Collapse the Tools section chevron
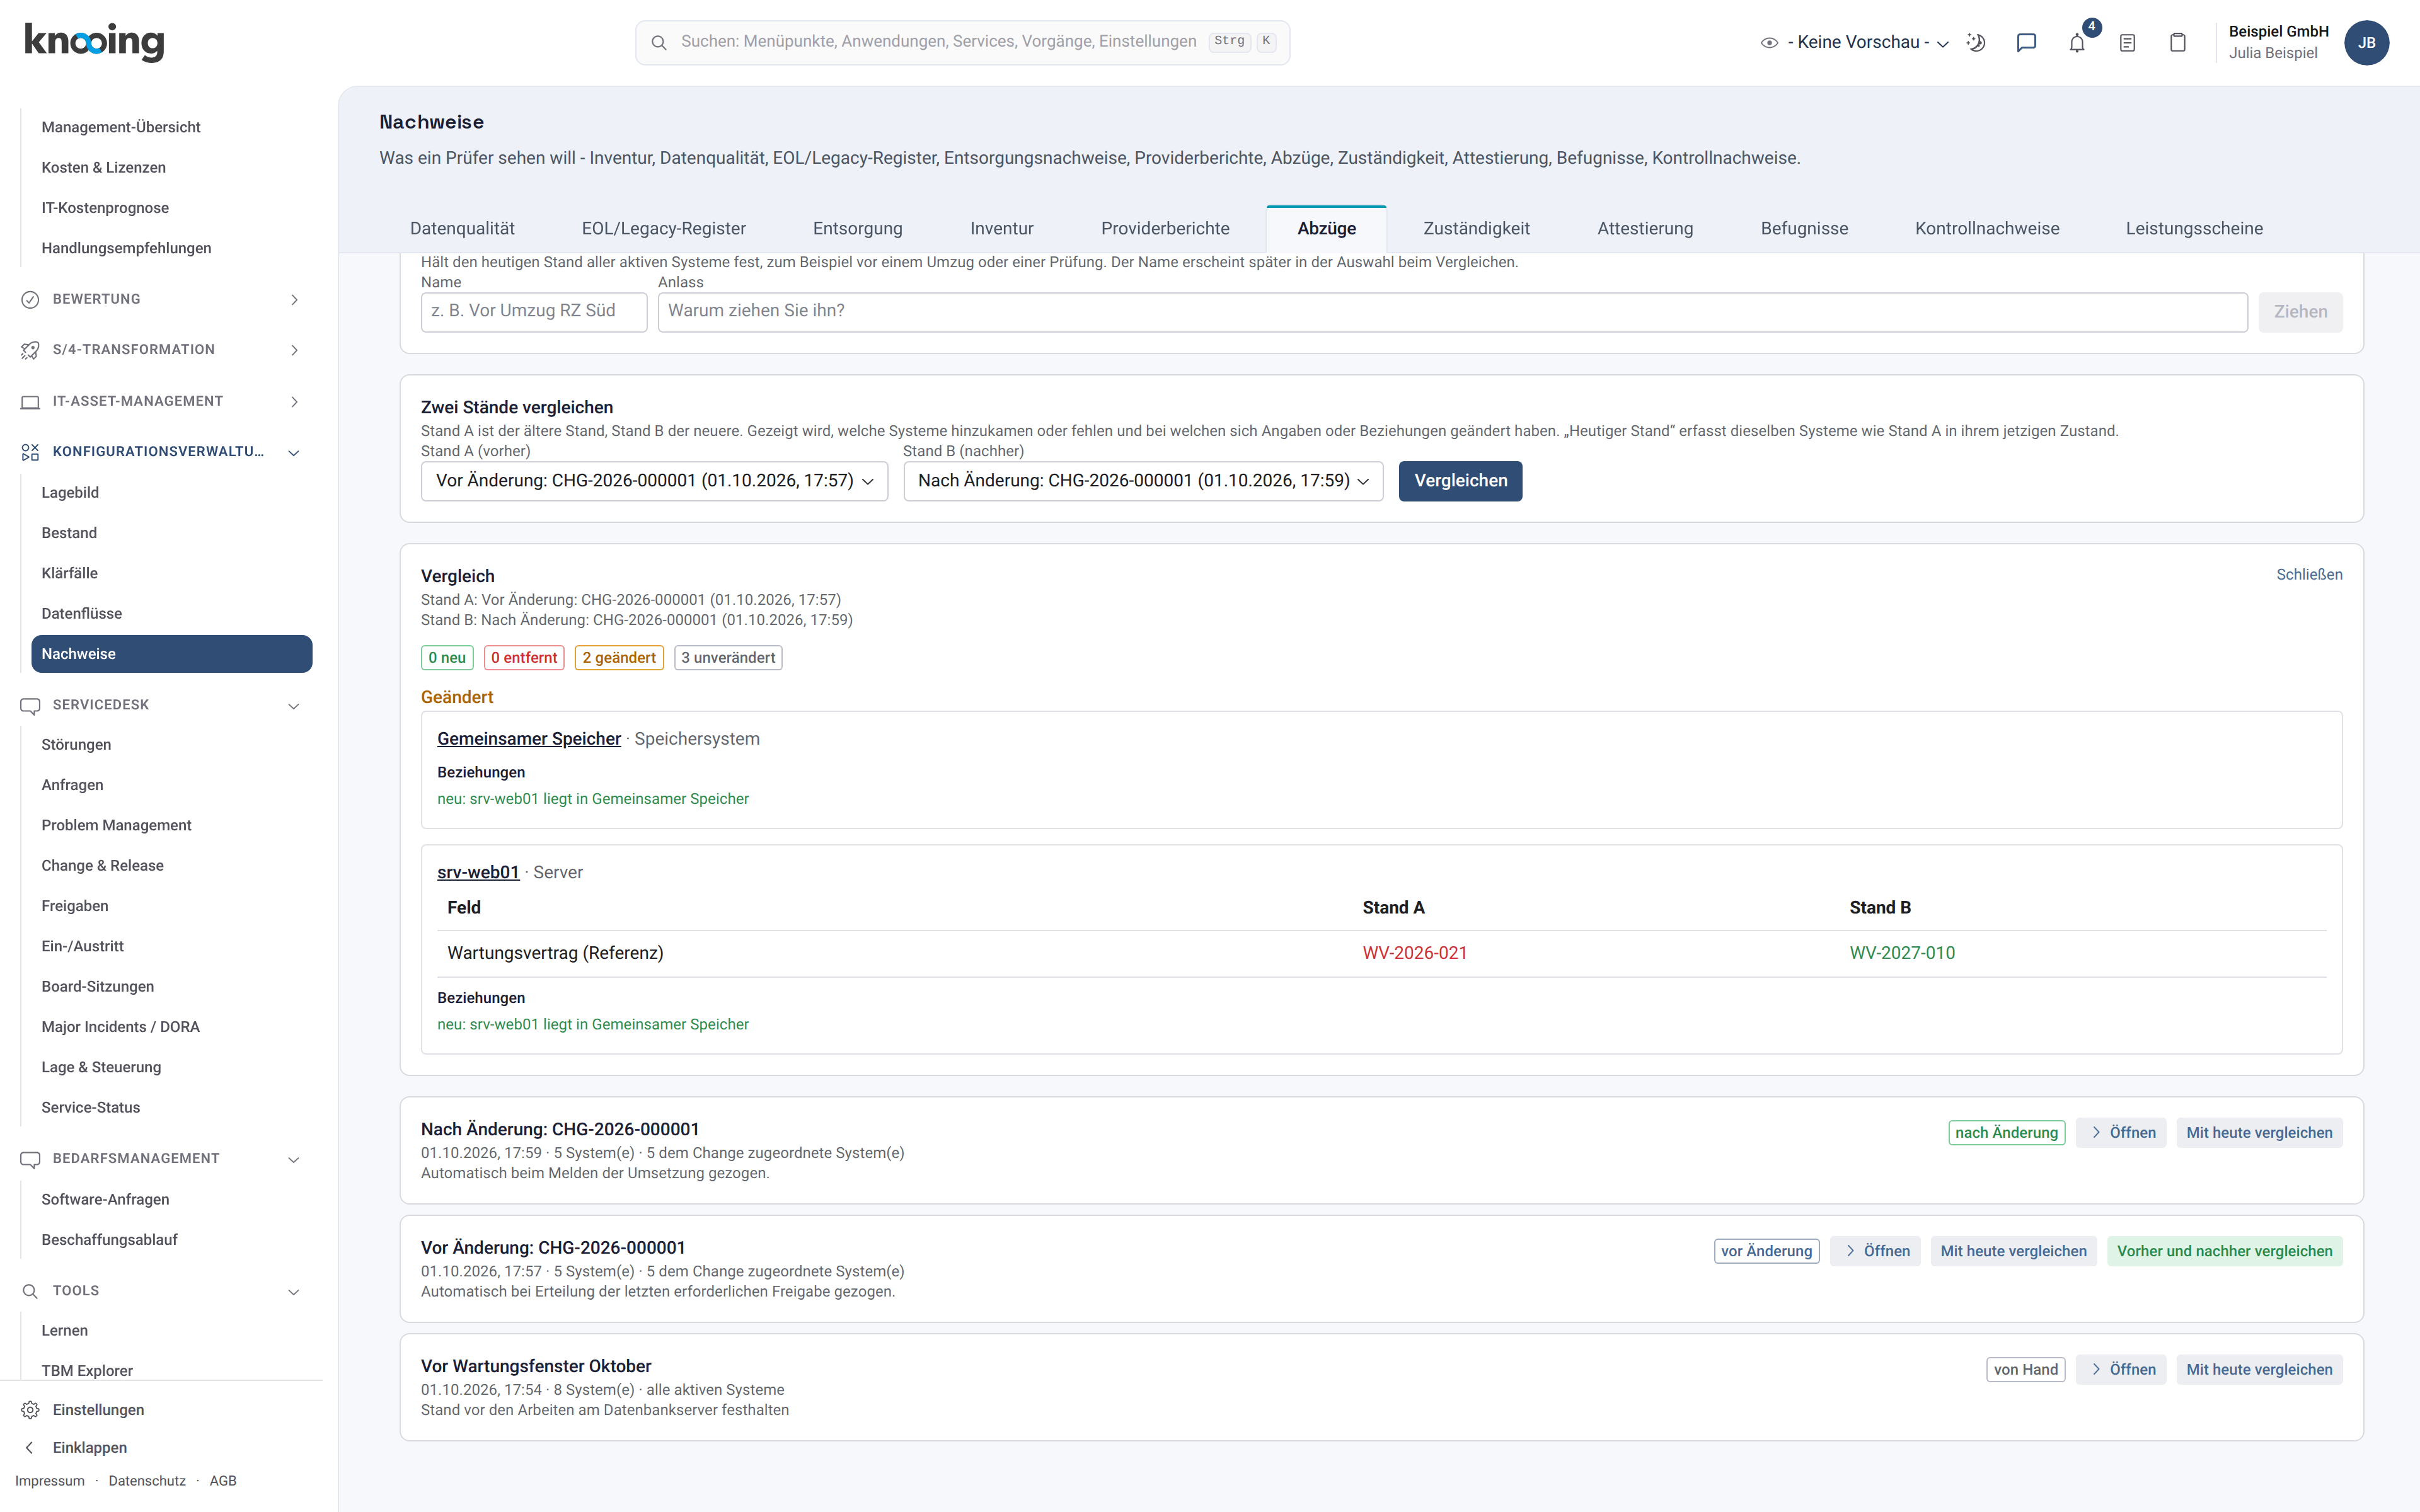This screenshot has width=2420, height=1512. tap(294, 1292)
